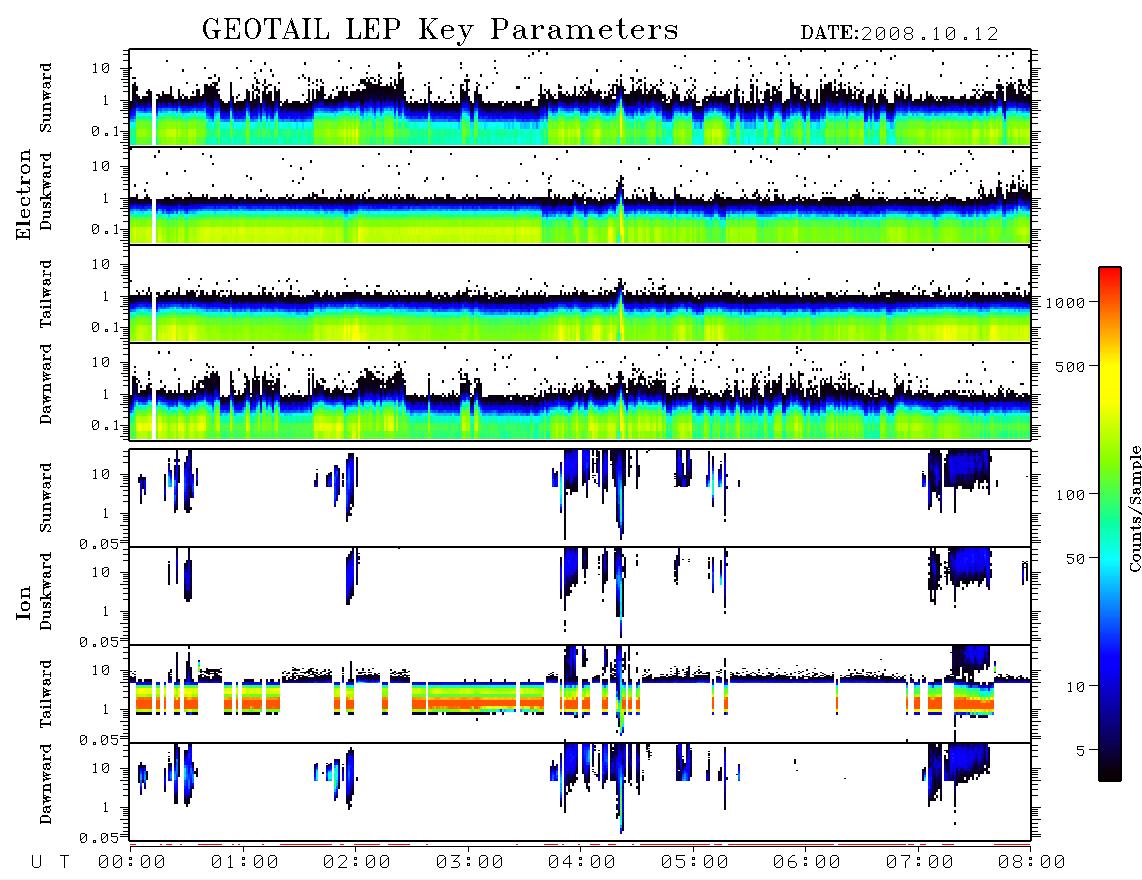The image size is (1142, 880).
Task: Click the Ion group axis label
Action: (24, 603)
